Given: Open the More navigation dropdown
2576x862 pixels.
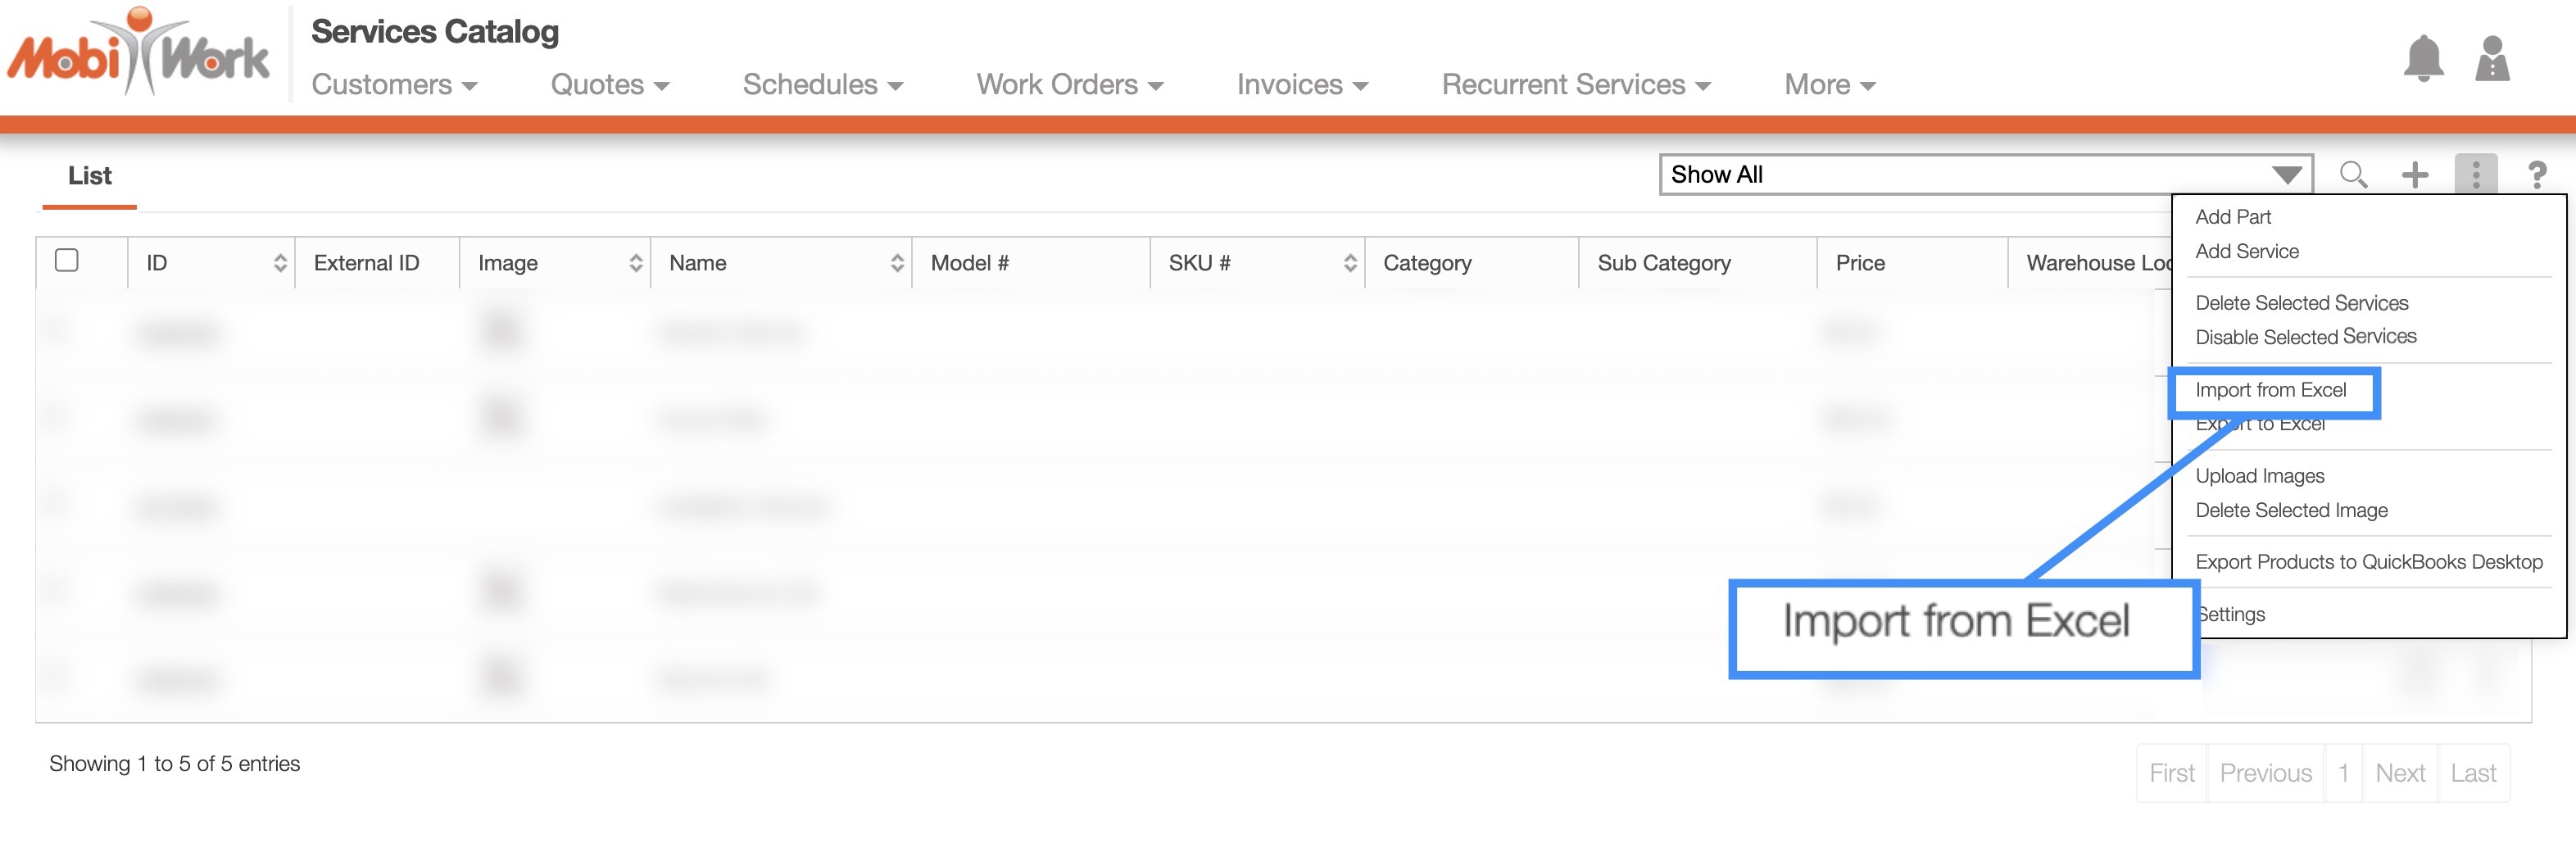Looking at the screenshot, I should click(1829, 85).
